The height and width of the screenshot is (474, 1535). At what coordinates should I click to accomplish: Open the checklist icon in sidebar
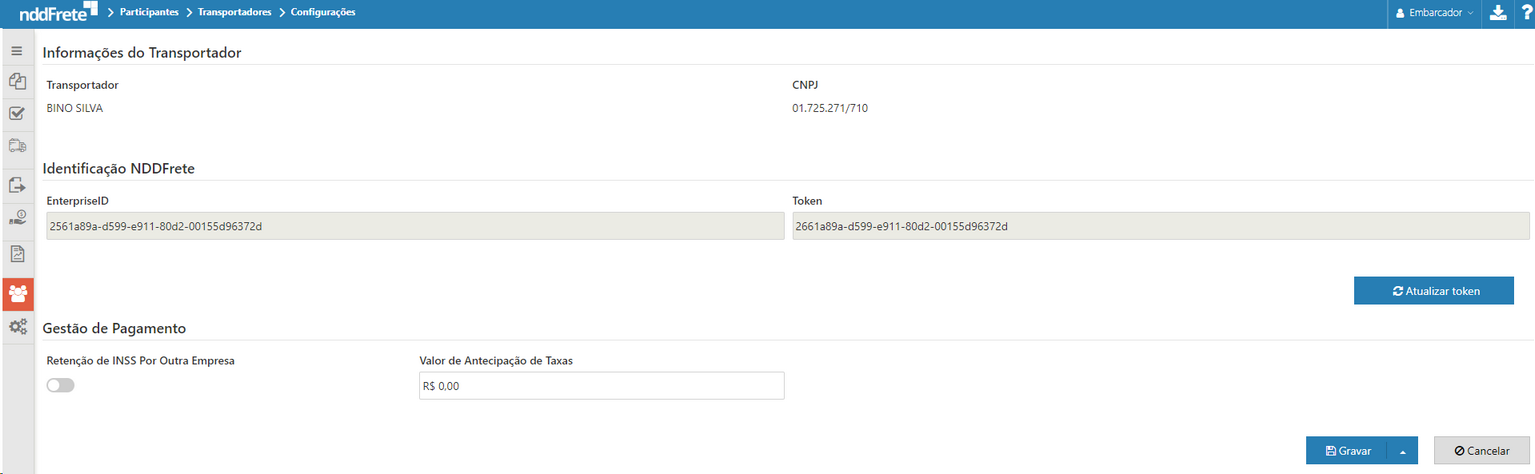(x=17, y=114)
